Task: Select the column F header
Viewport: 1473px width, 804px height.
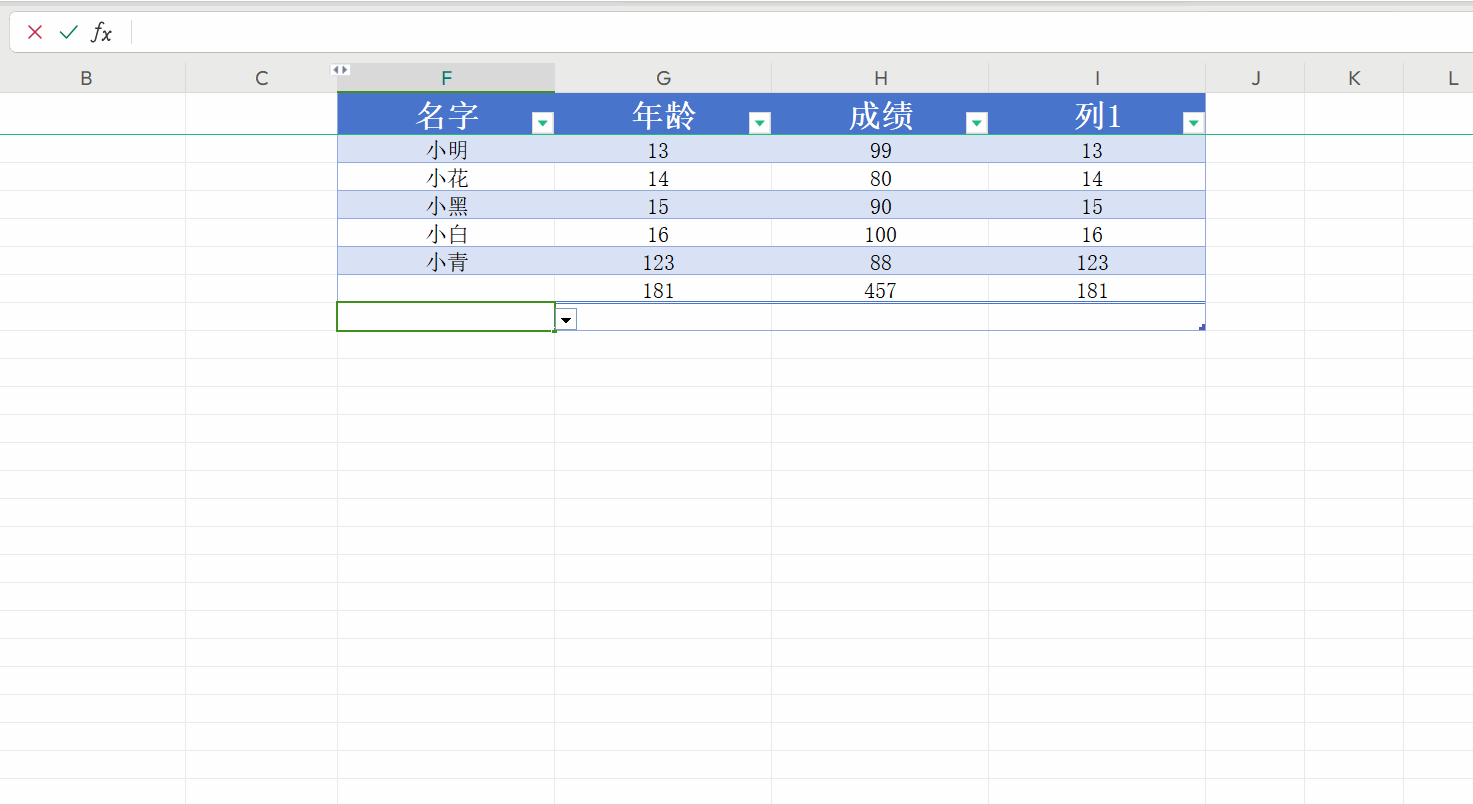Action: coord(446,78)
